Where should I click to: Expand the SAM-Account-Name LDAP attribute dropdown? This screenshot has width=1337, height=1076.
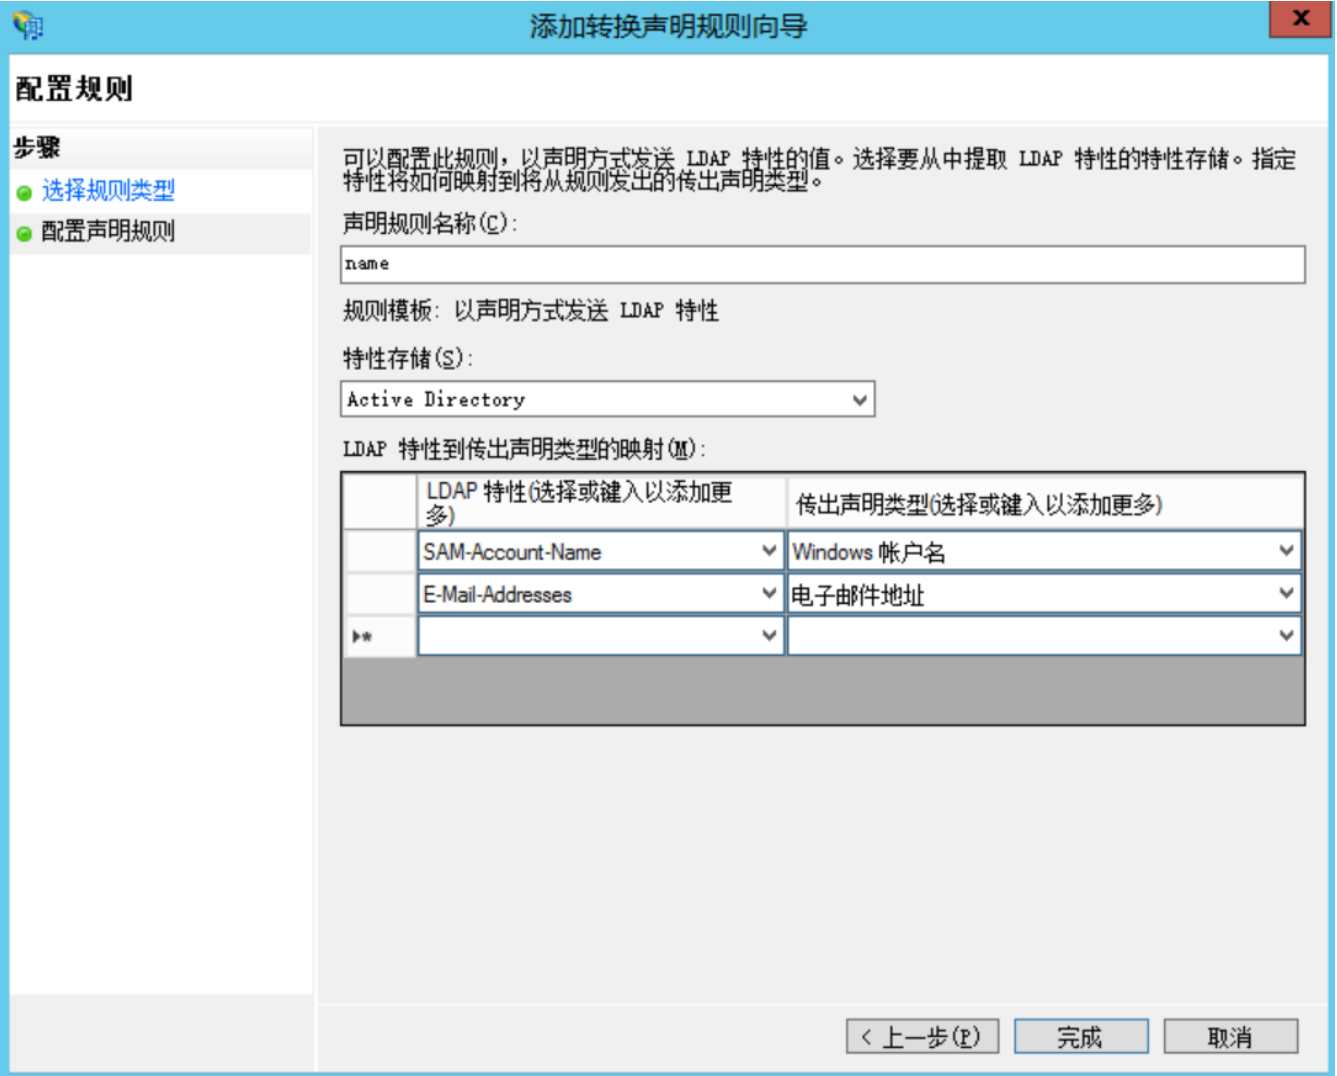click(x=769, y=551)
